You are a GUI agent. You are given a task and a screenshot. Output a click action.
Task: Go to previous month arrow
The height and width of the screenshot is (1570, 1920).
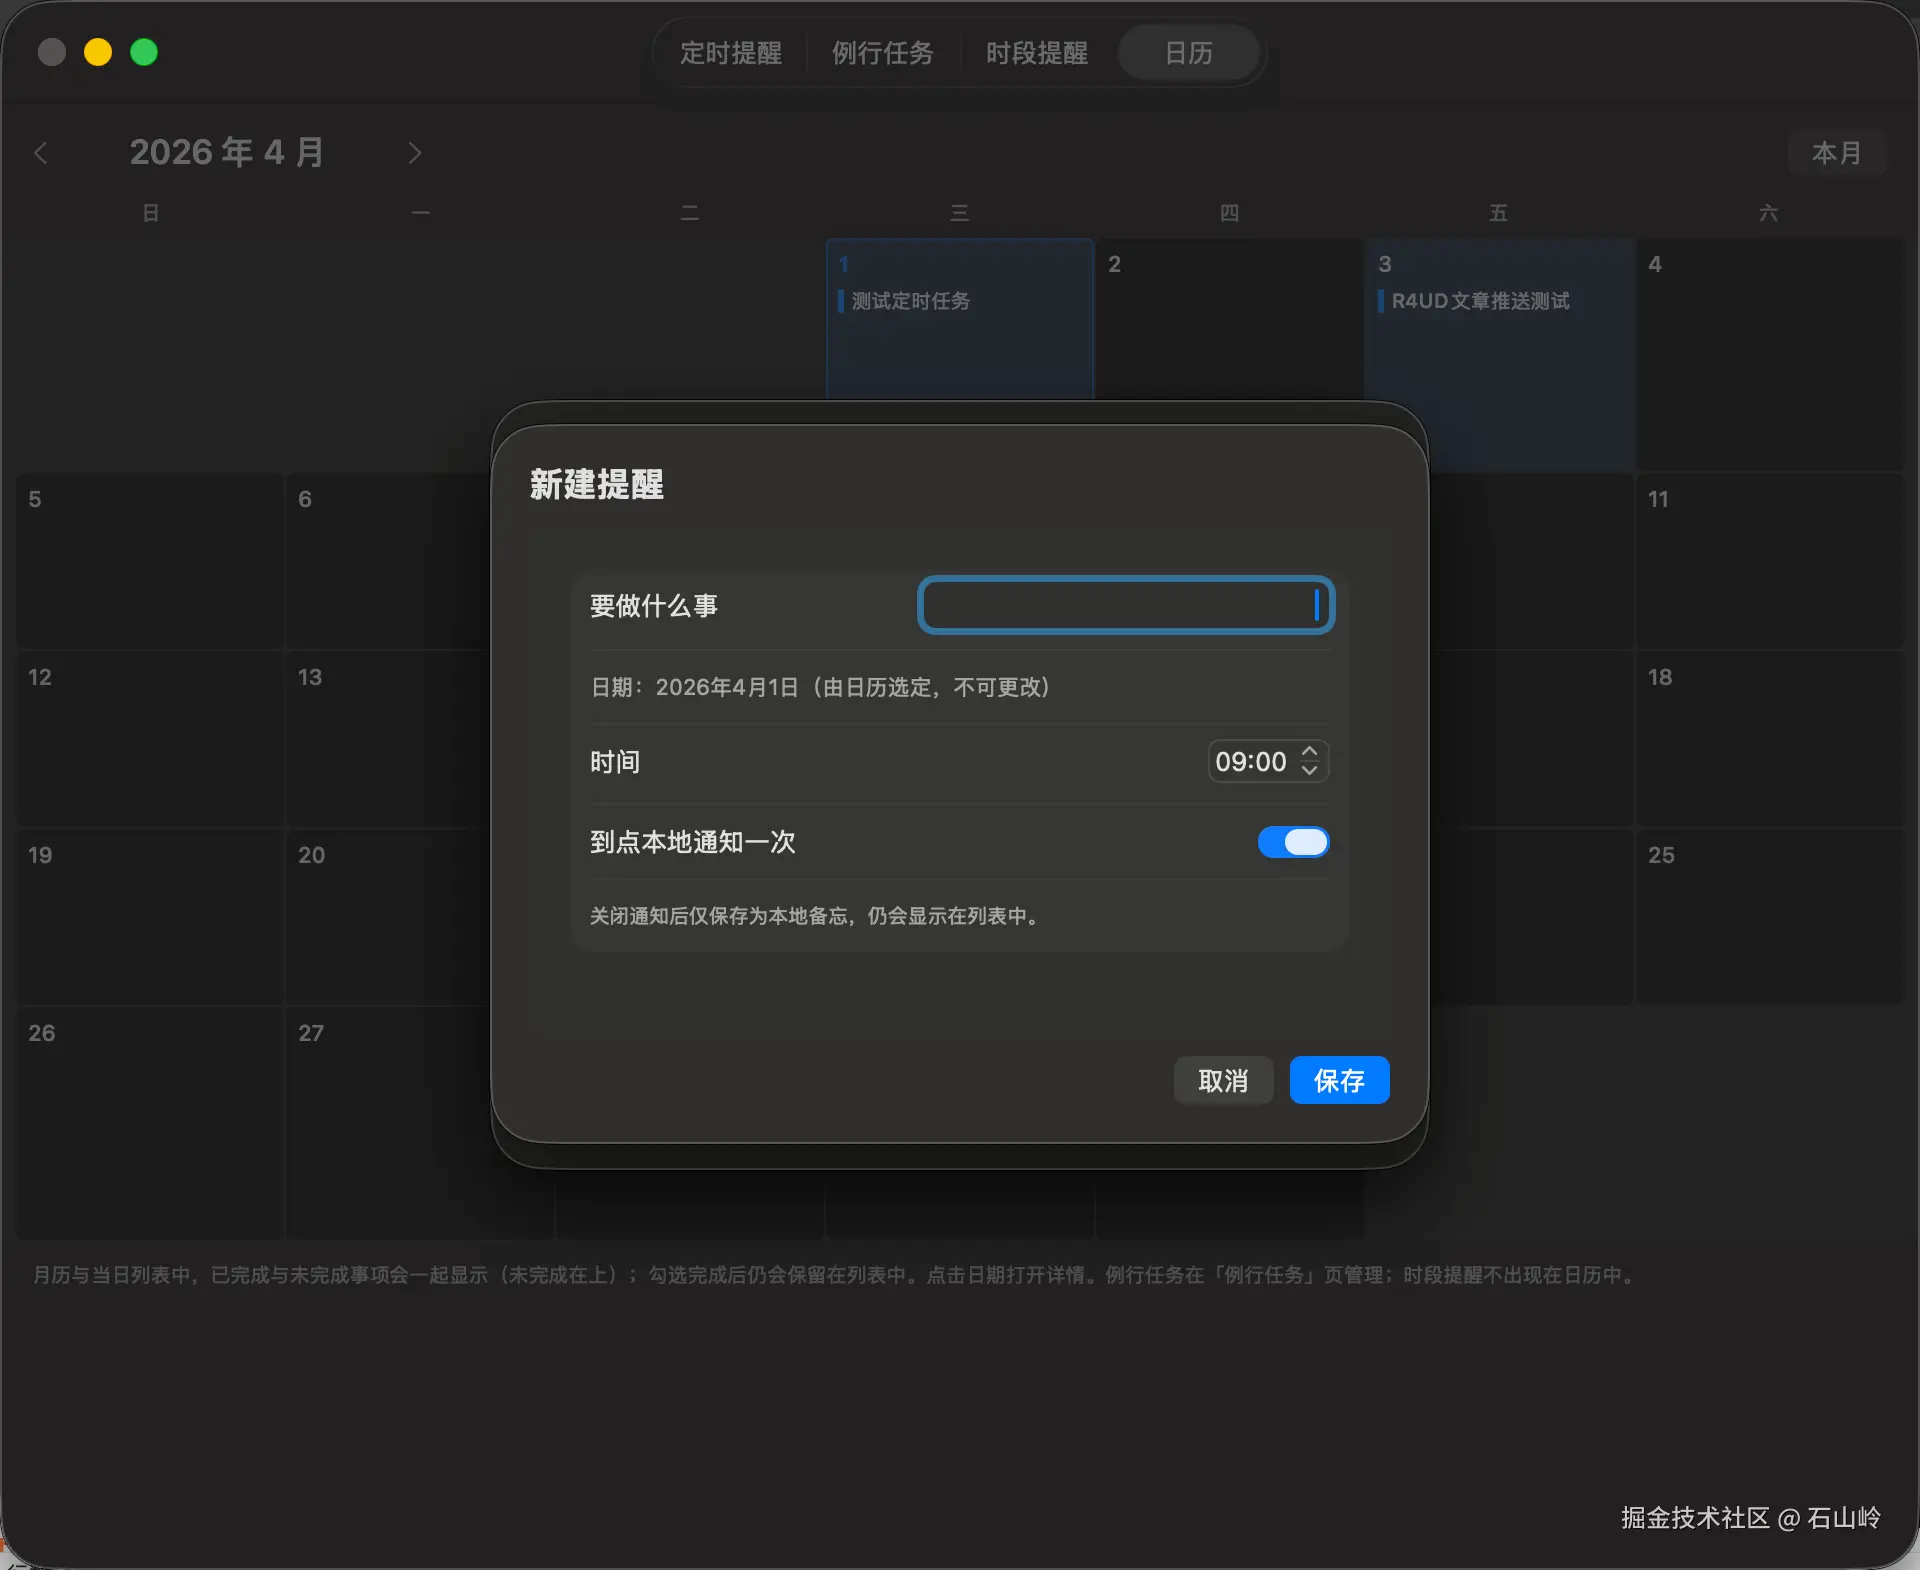(x=41, y=153)
